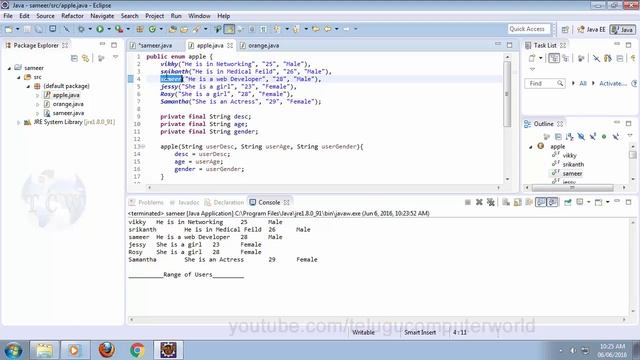Toggle Show Console When Standard Error Changes
This screenshot has width=640, height=360.
click(553, 202)
